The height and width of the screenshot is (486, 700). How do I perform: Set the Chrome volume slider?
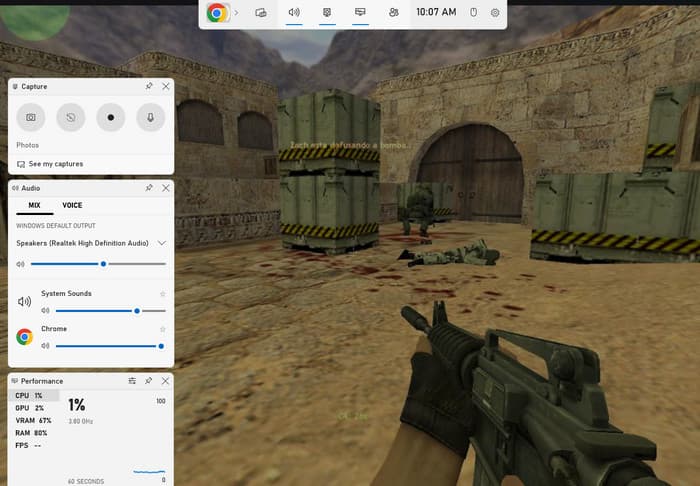111,346
